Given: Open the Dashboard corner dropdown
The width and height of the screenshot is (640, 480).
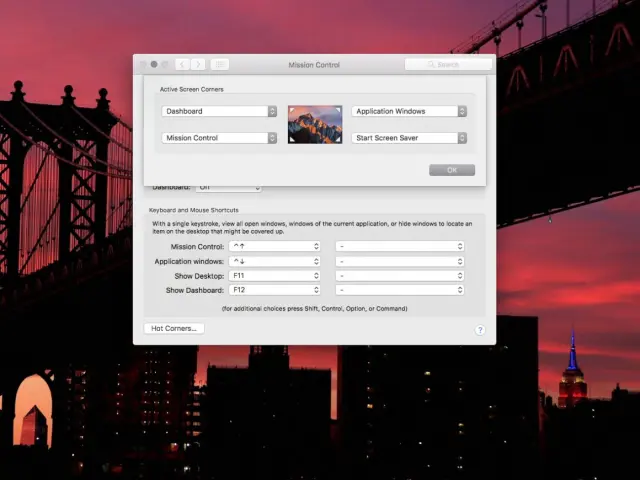Looking at the screenshot, I should point(219,111).
